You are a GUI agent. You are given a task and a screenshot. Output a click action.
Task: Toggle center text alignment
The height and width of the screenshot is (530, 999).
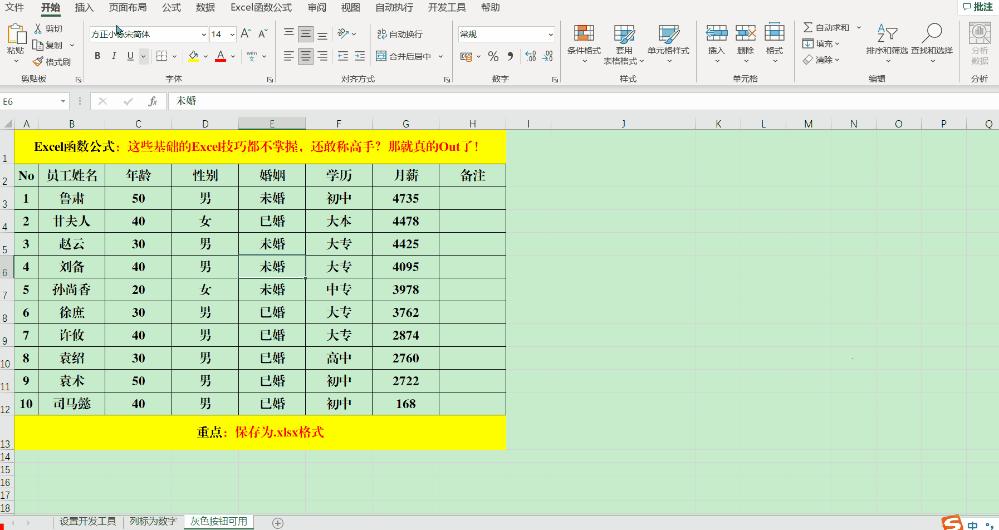tap(306, 56)
